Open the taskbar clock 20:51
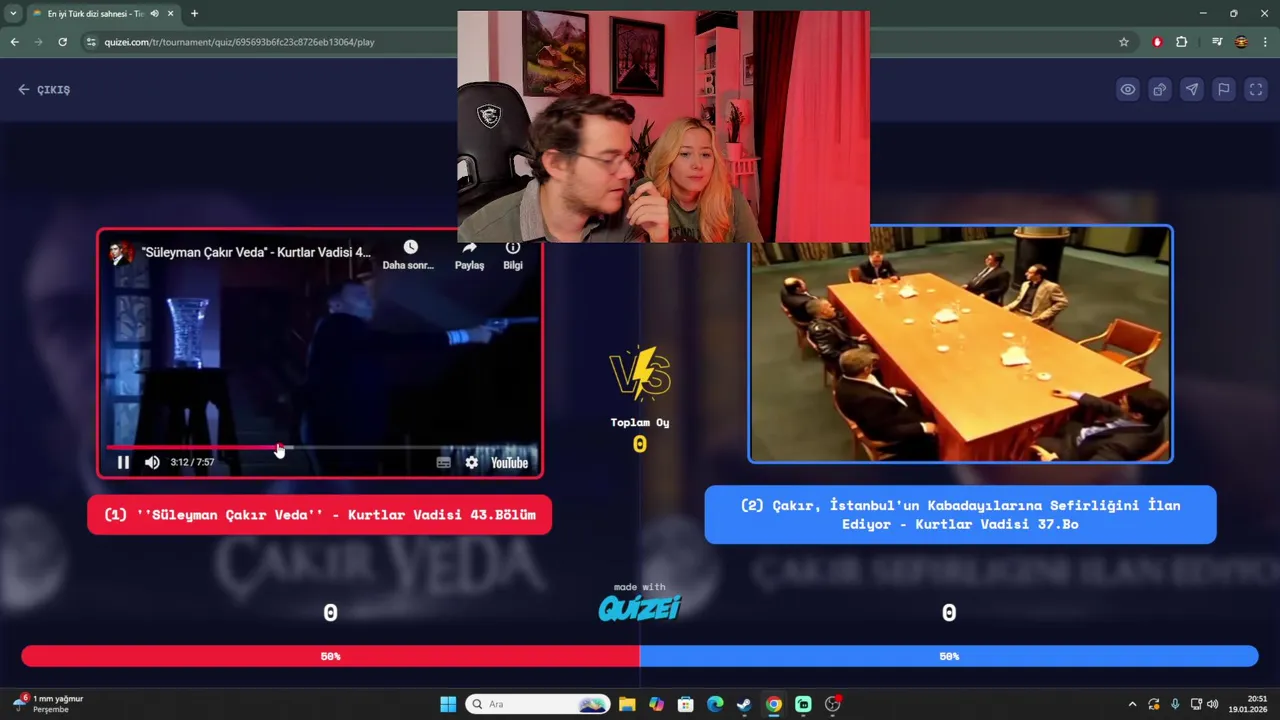Image resolution: width=1280 pixels, height=720 pixels. [1248, 704]
